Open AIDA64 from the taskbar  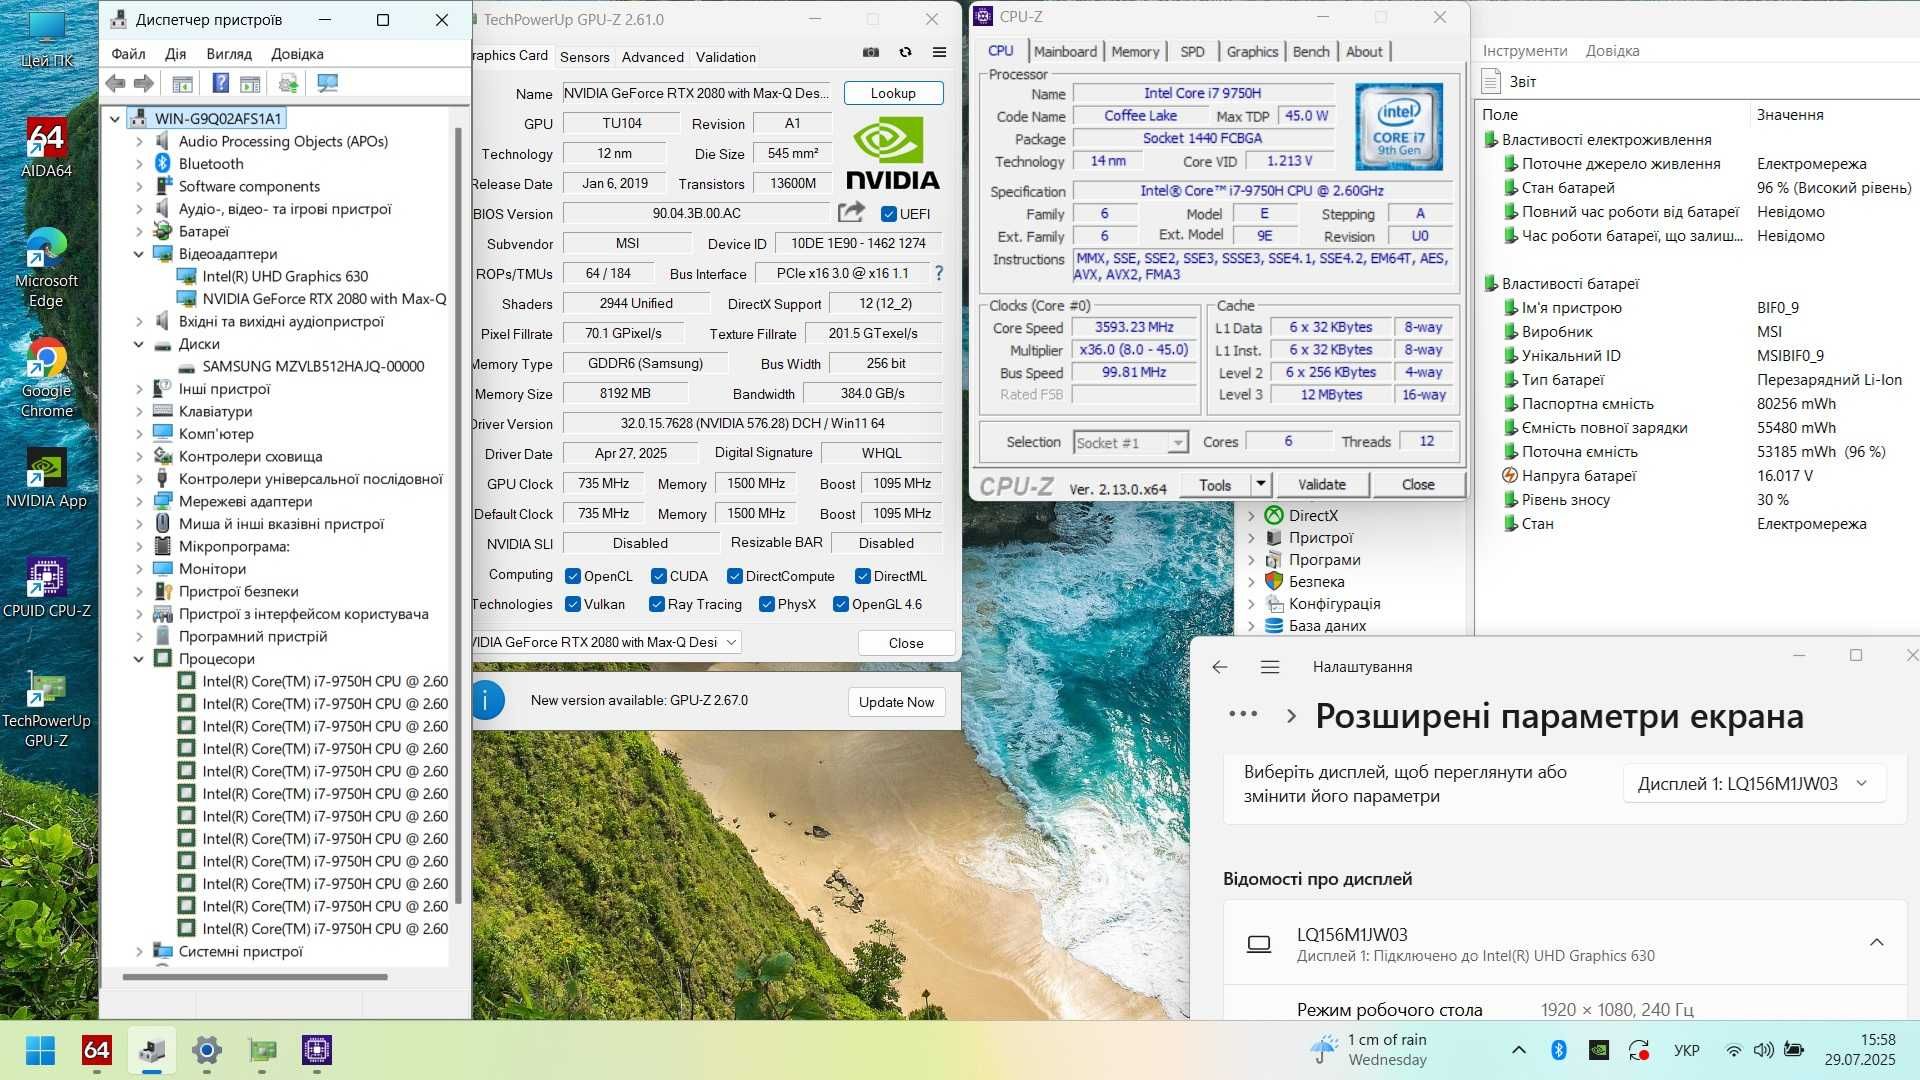(x=97, y=1050)
